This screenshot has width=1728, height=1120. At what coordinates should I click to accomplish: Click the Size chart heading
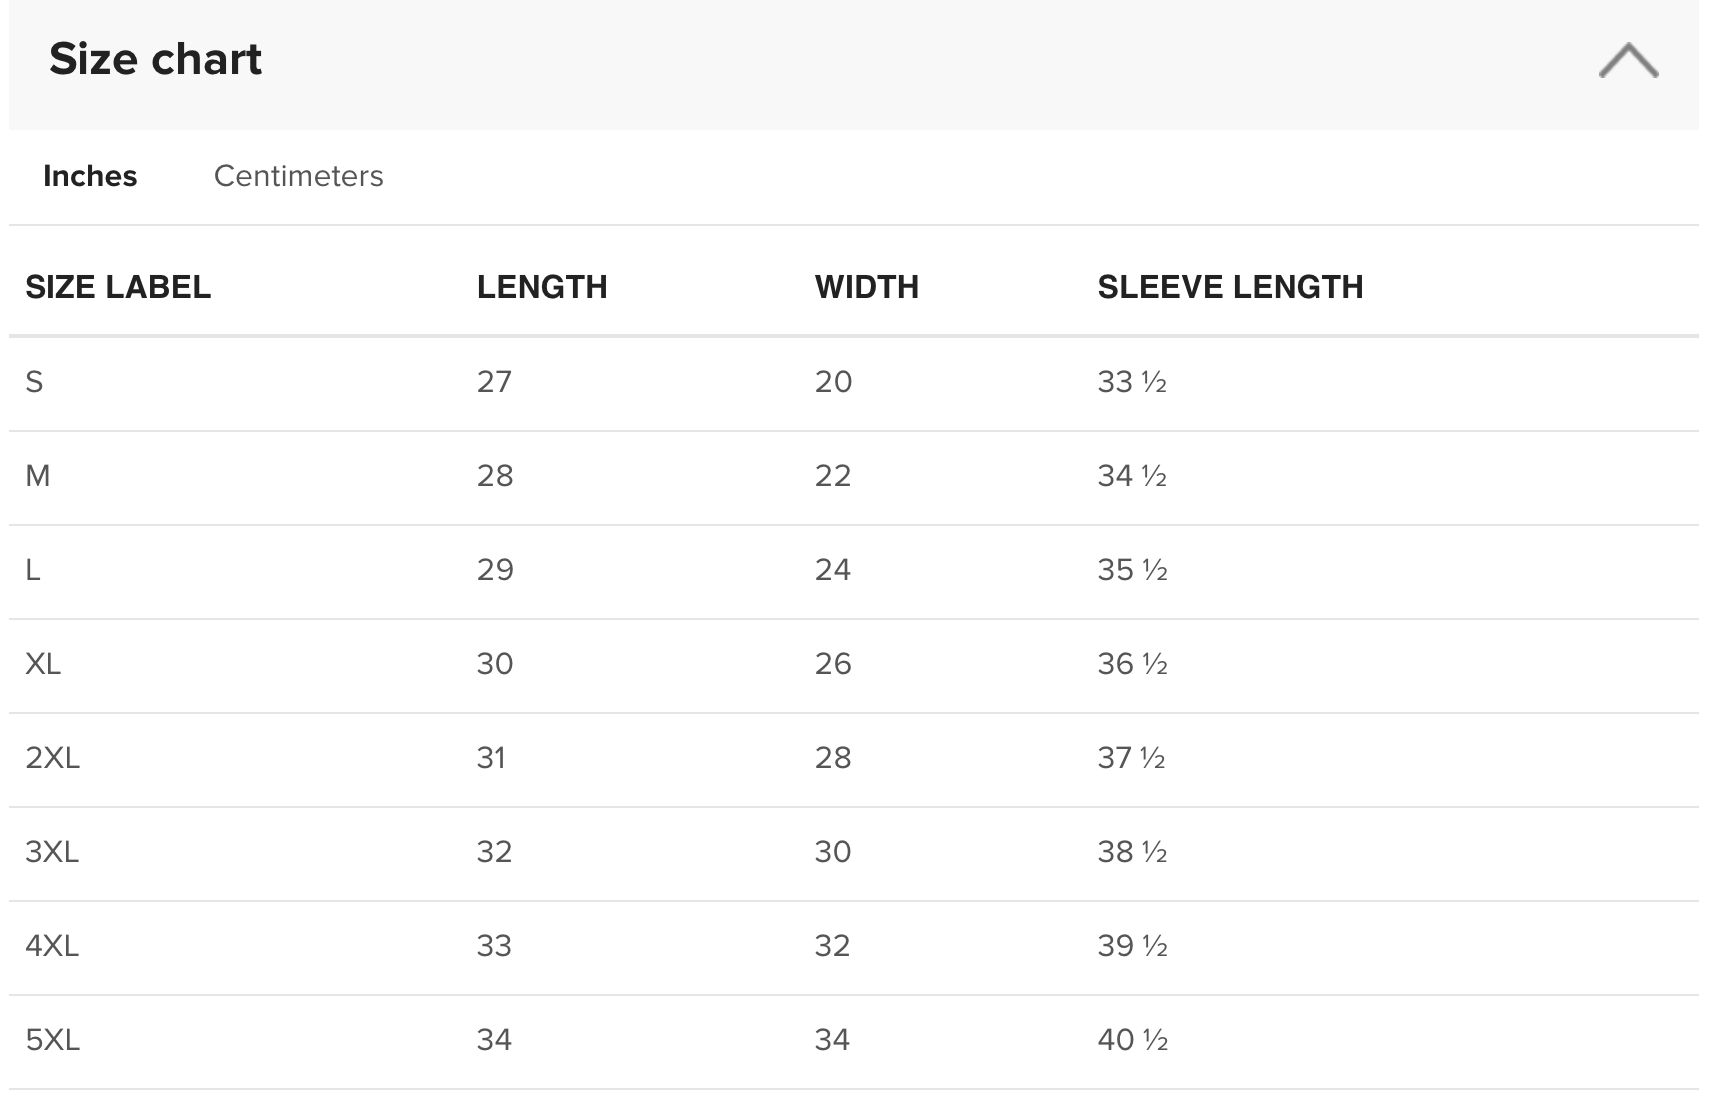coord(155,59)
